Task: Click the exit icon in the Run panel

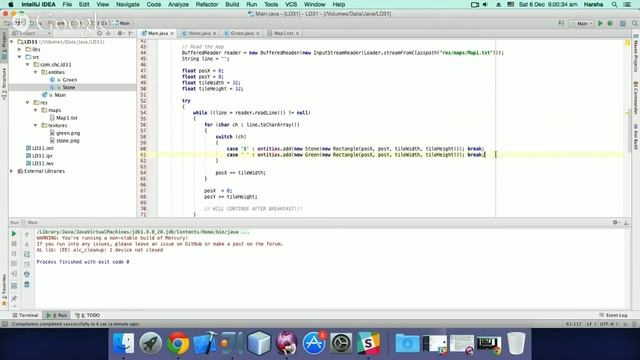Action: (x=14, y=274)
